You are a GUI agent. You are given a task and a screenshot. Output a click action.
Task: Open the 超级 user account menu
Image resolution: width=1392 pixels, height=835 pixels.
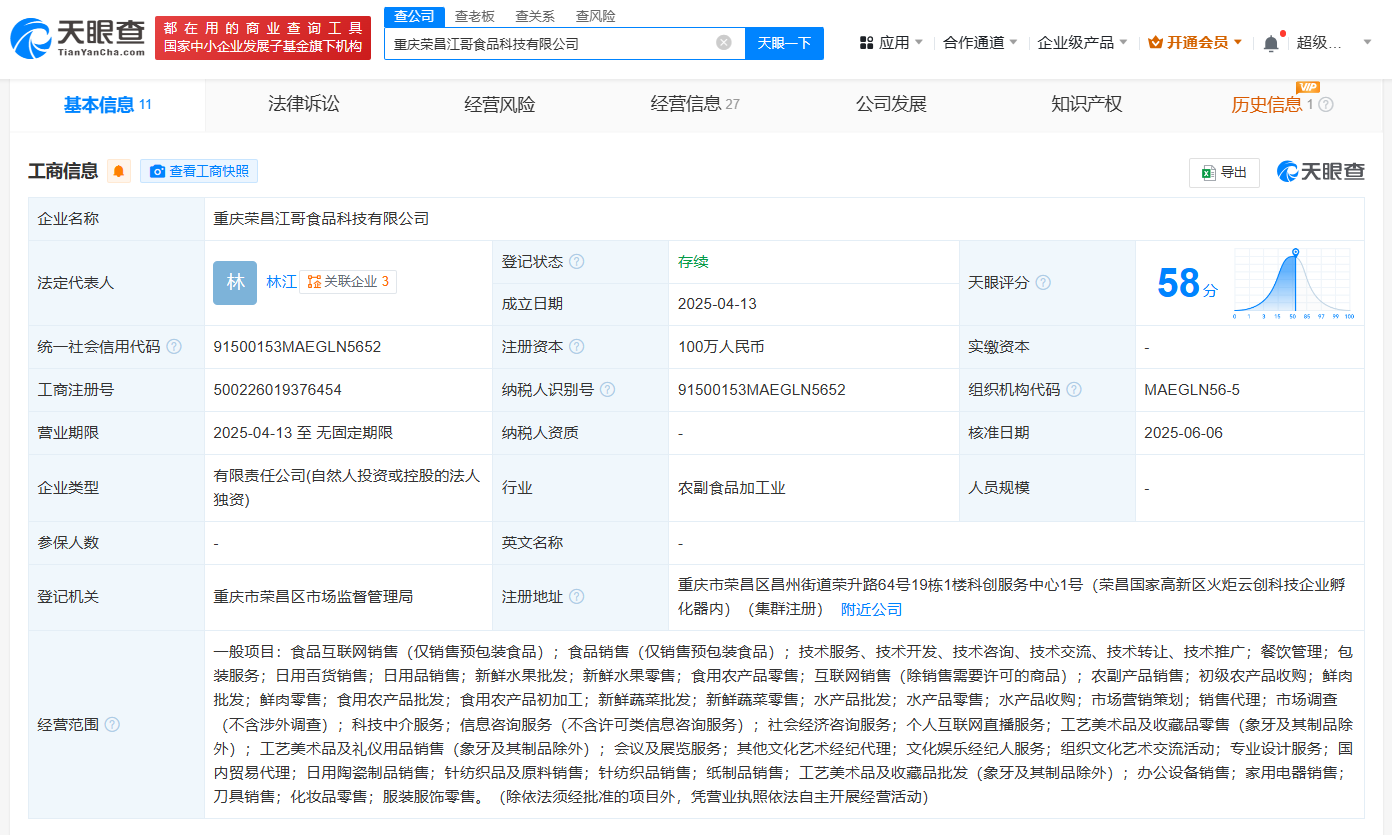[x=1333, y=43]
